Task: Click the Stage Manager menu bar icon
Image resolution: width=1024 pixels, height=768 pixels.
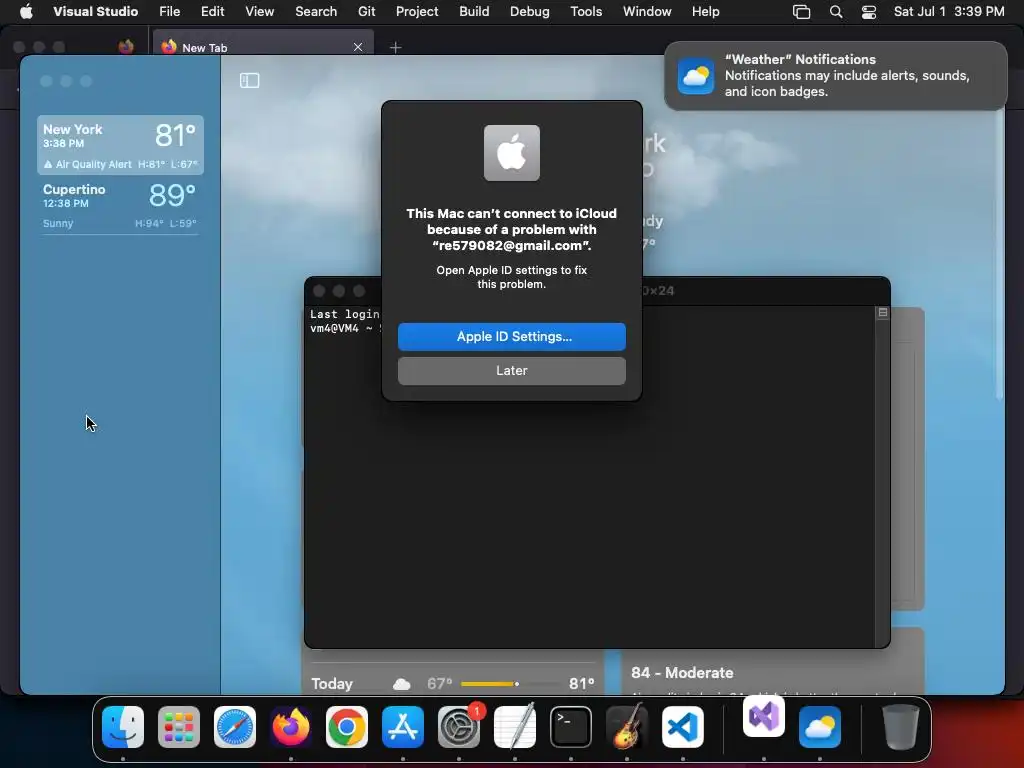Action: point(801,12)
